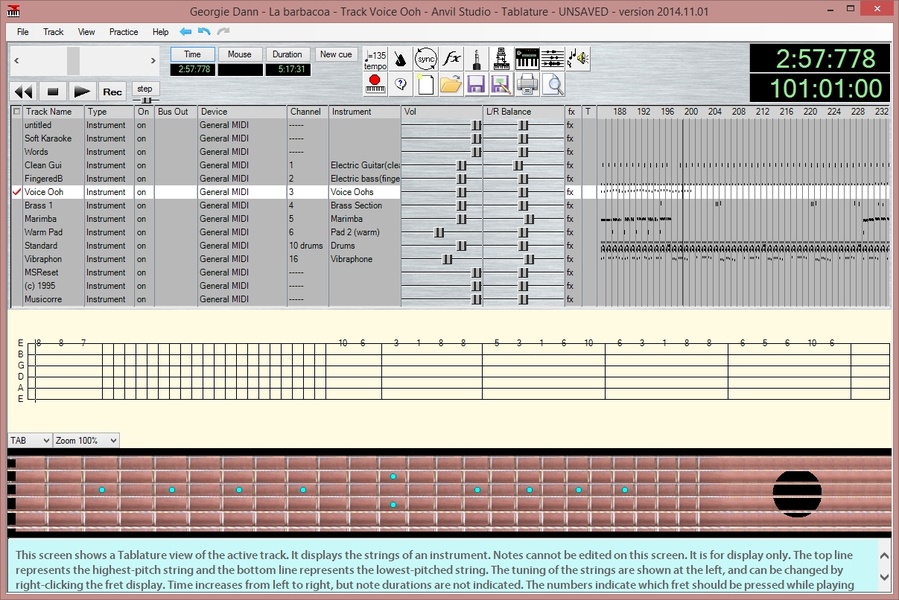899x600 pixels.
Task: Open the Zoom 100% dropdown
Action: coord(86,440)
